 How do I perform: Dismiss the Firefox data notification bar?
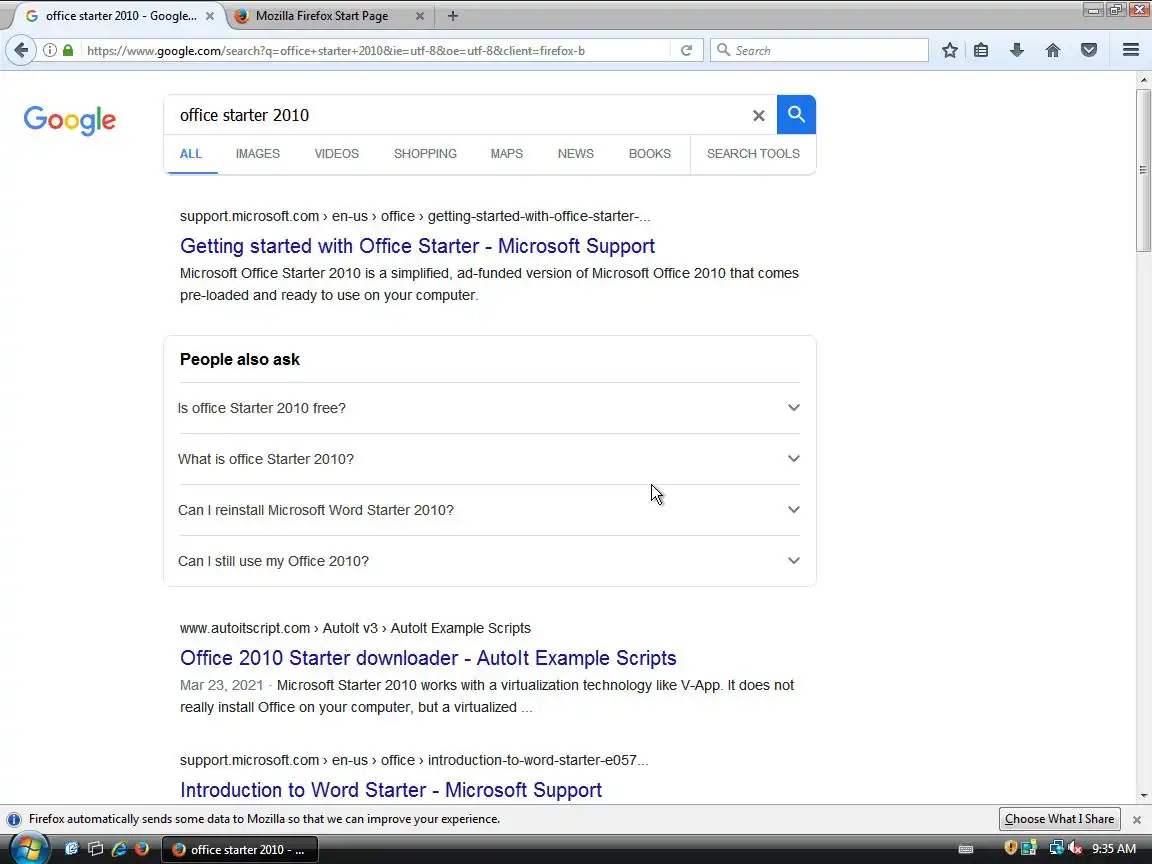pos(1137,819)
